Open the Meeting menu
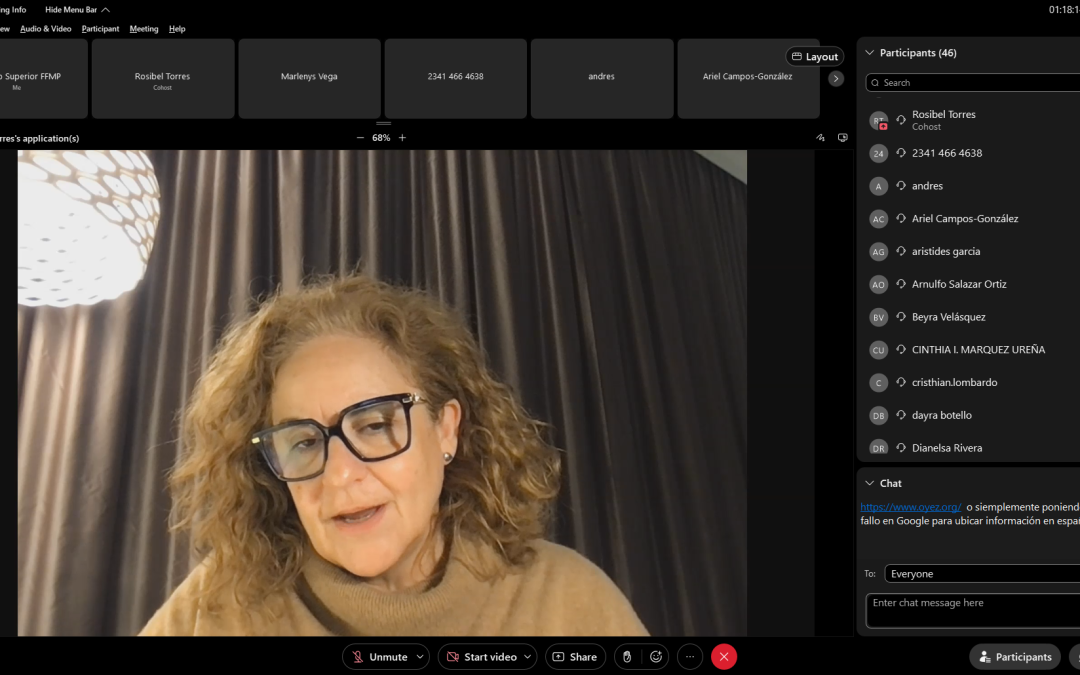Viewport: 1080px width, 675px height. coord(144,29)
